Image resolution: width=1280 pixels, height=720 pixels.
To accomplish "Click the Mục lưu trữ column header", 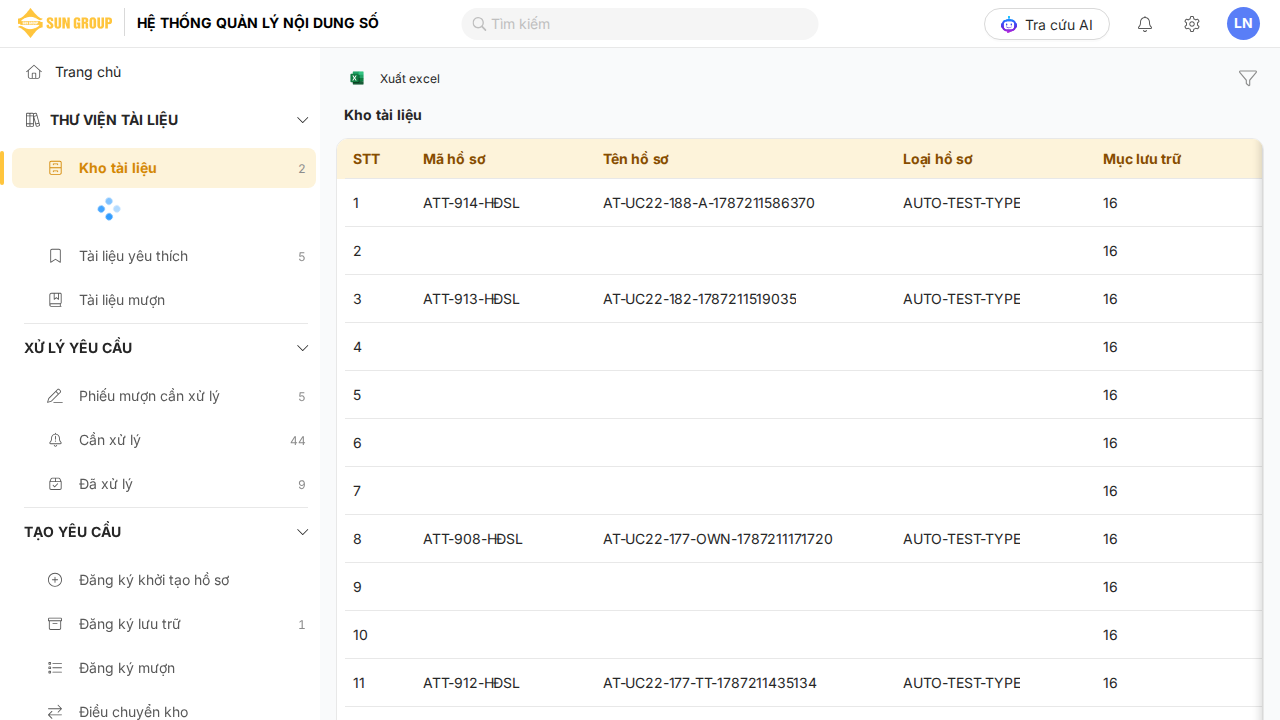I will (1142, 159).
